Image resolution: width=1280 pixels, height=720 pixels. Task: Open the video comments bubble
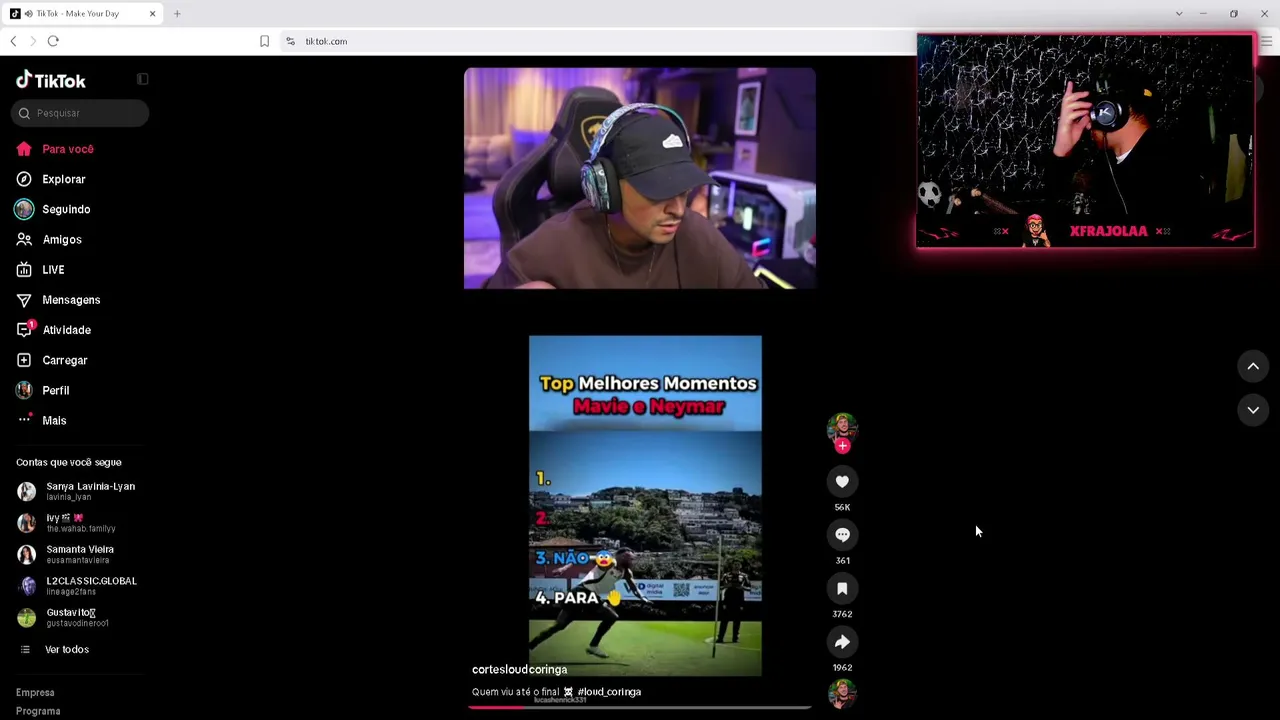(x=842, y=535)
